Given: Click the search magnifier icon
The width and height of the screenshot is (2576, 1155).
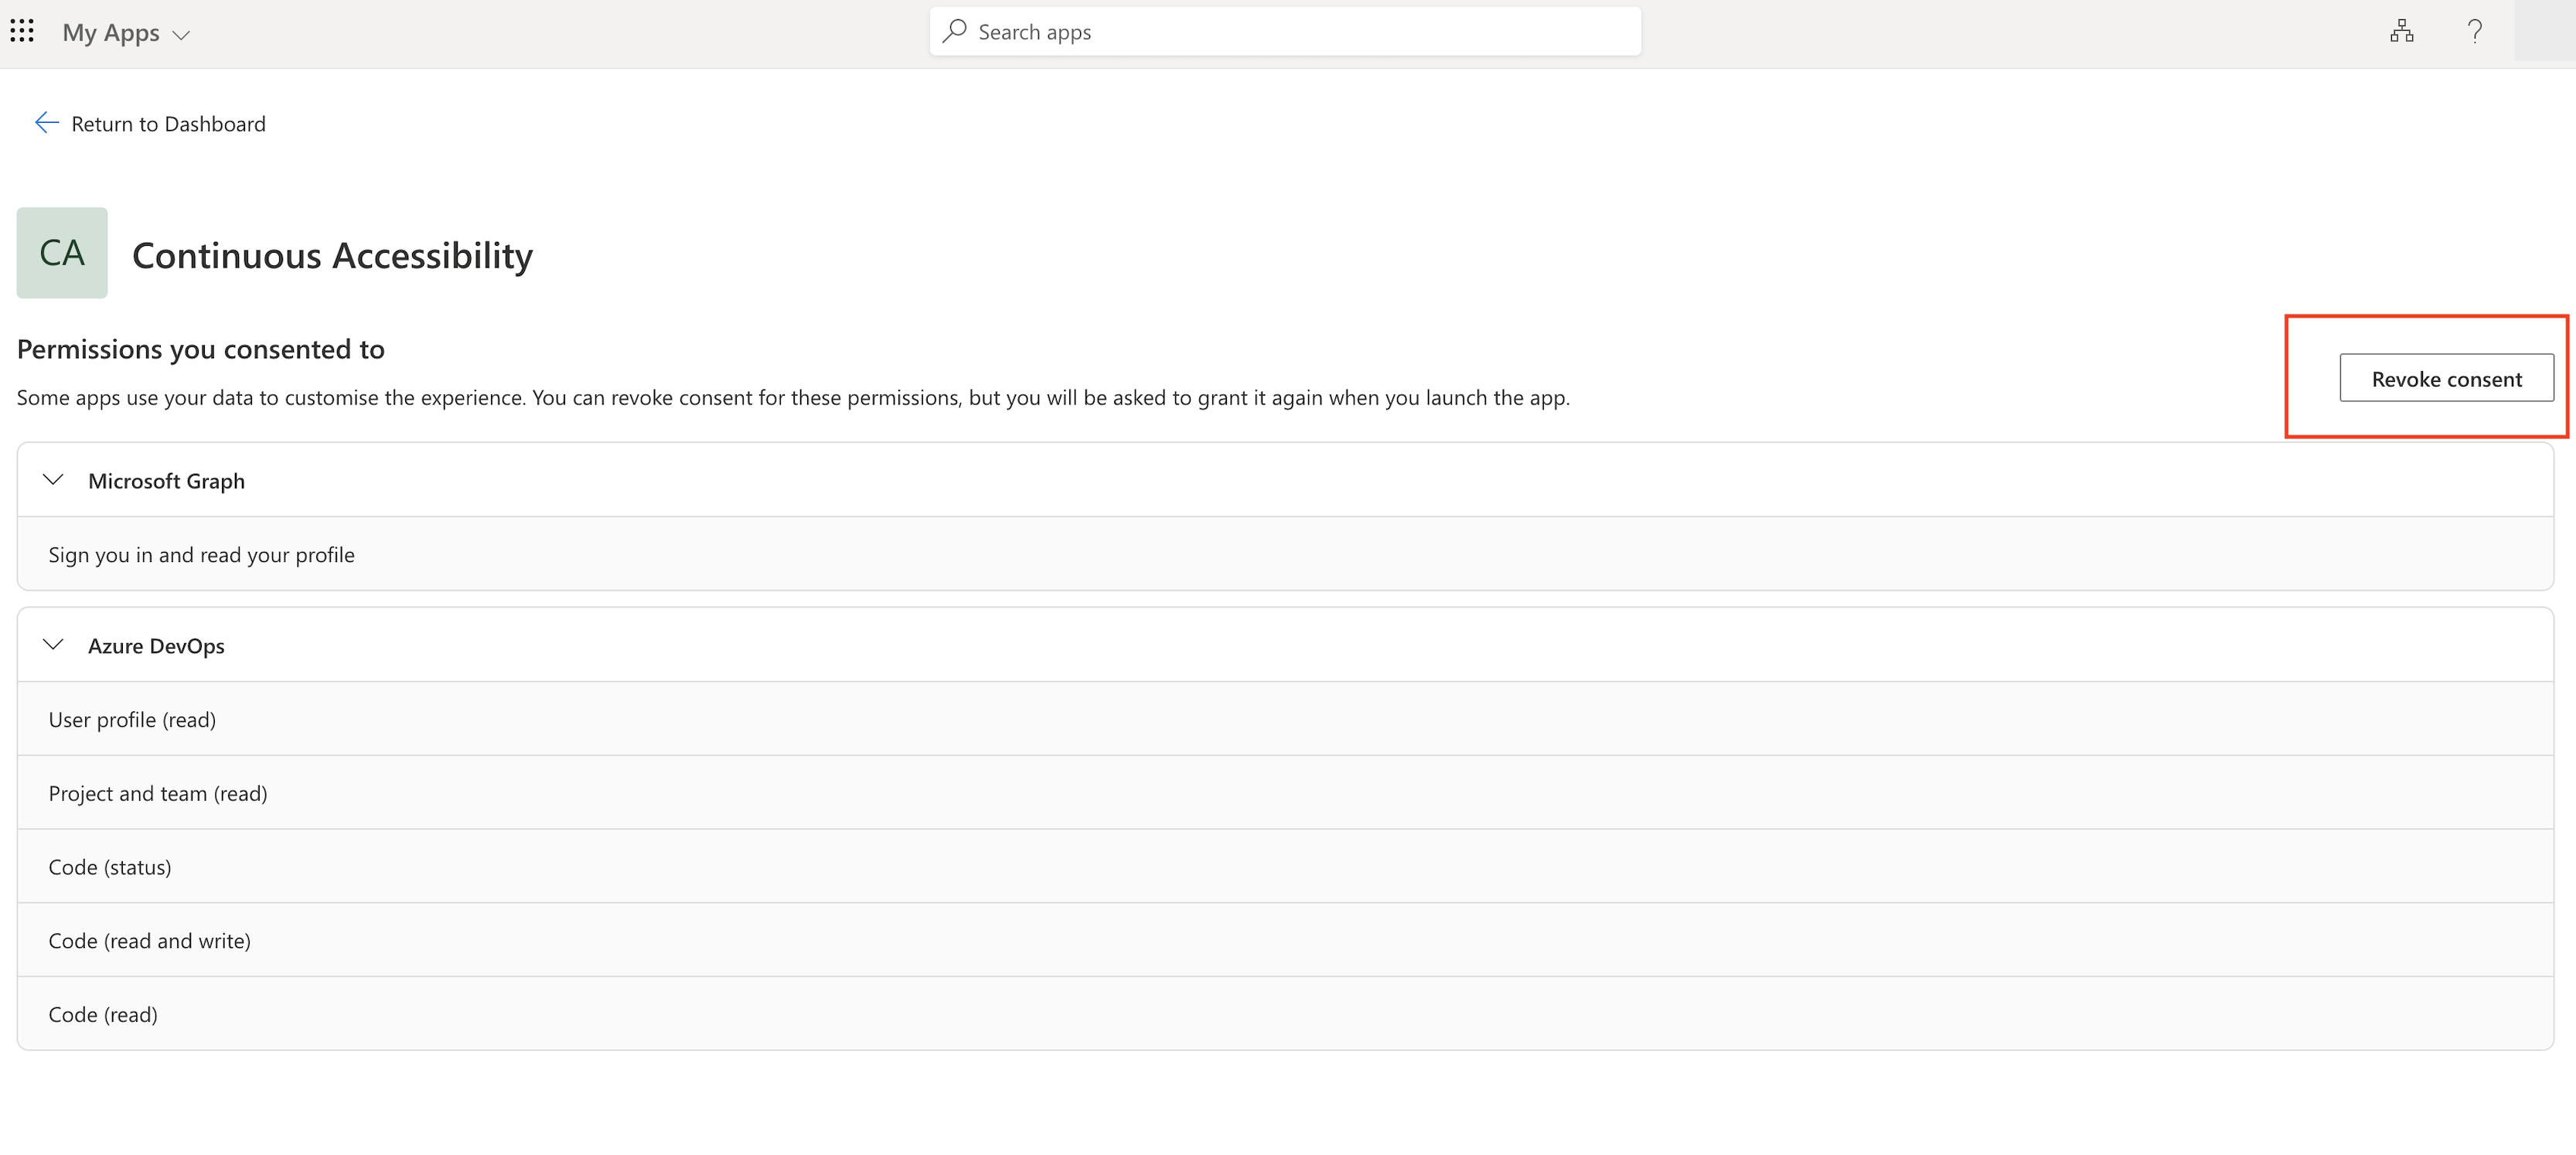Looking at the screenshot, I should [x=954, y=31].
